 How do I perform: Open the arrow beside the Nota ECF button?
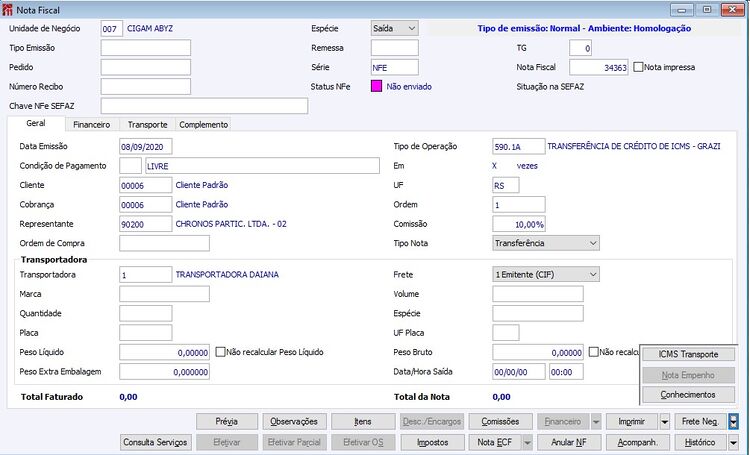coord(527,443)
